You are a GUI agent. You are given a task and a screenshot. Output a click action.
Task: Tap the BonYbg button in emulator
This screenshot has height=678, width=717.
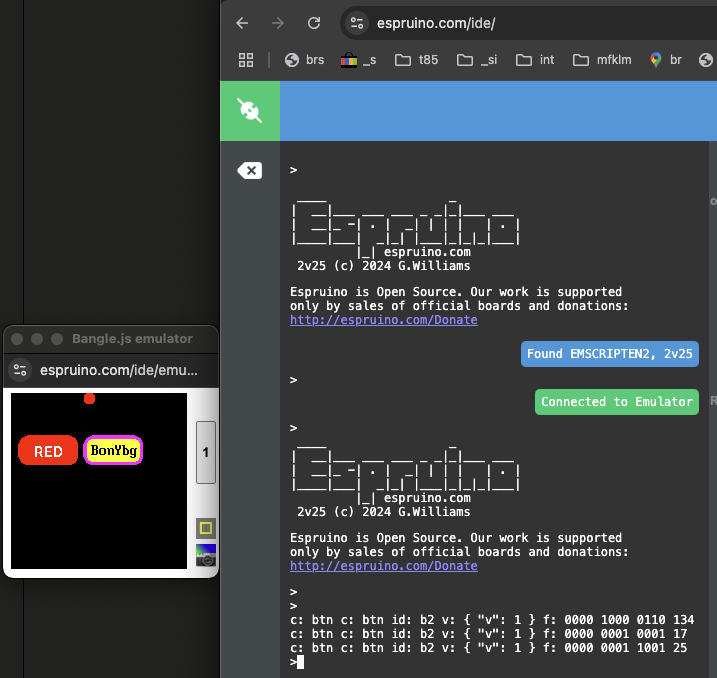[113, 450]
